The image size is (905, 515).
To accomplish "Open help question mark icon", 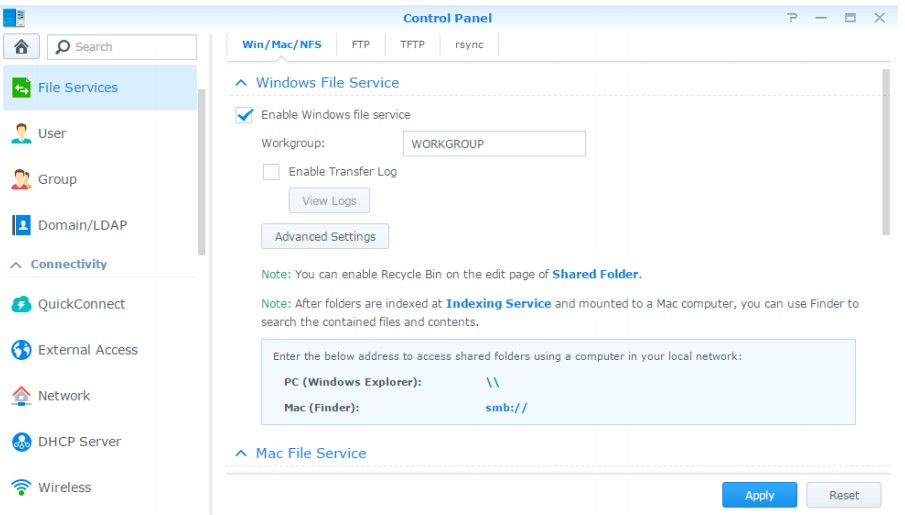I will pyautogui.click(x=792, y=18).
